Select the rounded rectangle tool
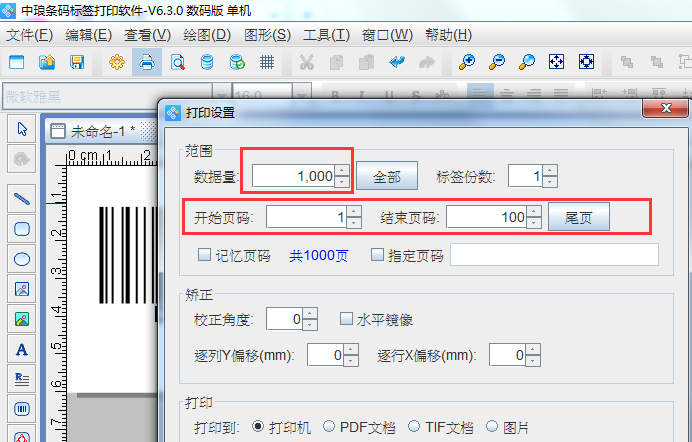This screenshot has width=692, height=442. tap(22, 228)
